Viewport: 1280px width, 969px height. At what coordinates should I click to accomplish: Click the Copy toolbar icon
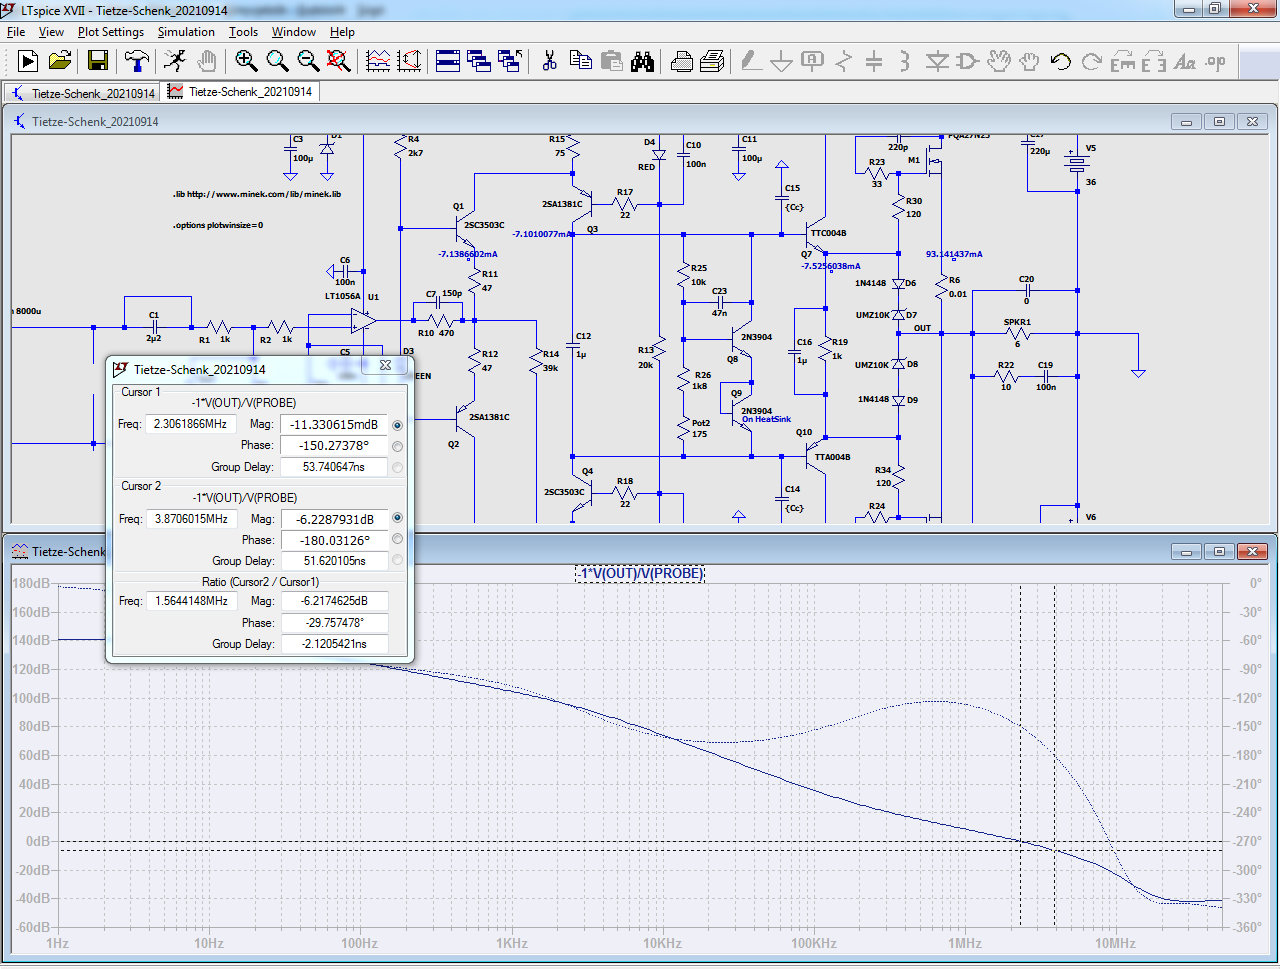pyautogui.click(x=580, y=61)
